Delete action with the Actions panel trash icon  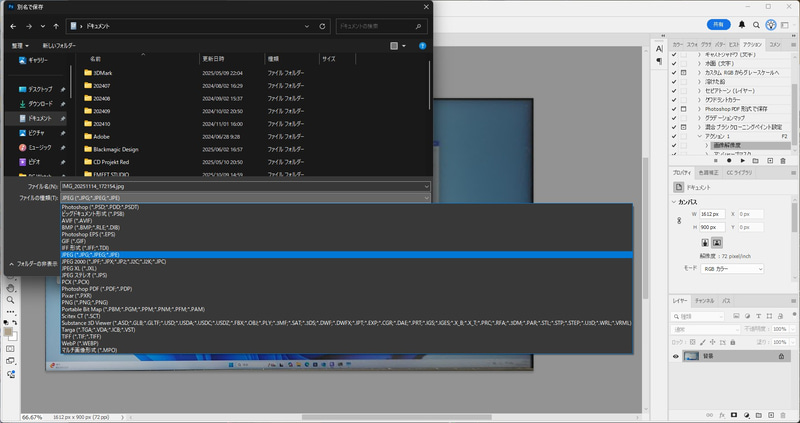pyautogui.click(x=783, y=161)
